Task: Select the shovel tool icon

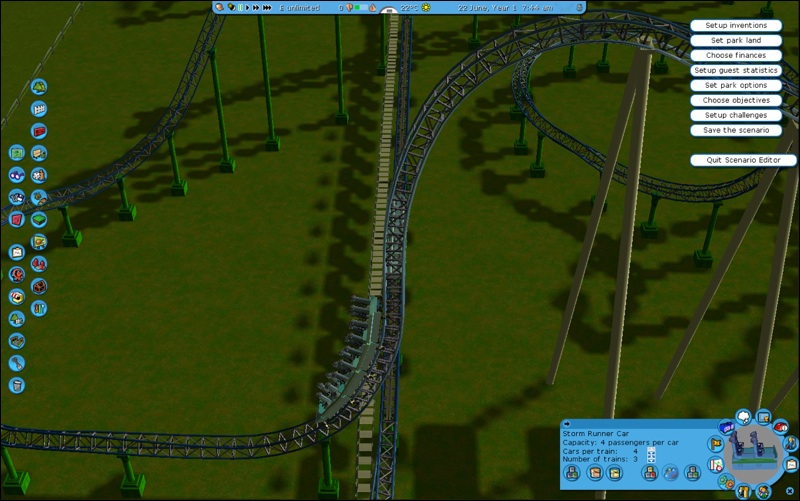Action: [x=17, y=363]
